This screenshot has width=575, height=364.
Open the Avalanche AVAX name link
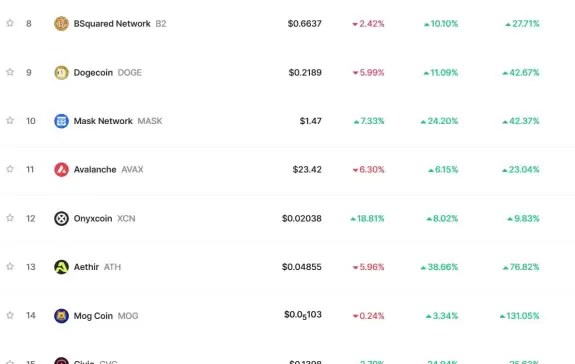tap(109, 170)
